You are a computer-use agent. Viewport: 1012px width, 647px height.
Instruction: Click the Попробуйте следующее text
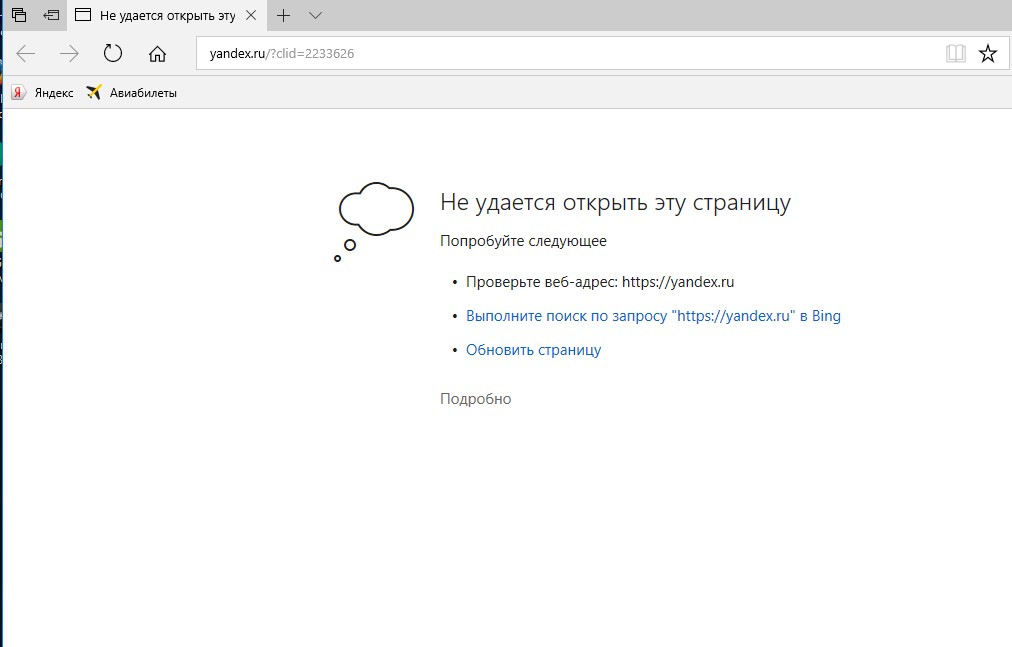pyautogui.click(x=523, y=241)
